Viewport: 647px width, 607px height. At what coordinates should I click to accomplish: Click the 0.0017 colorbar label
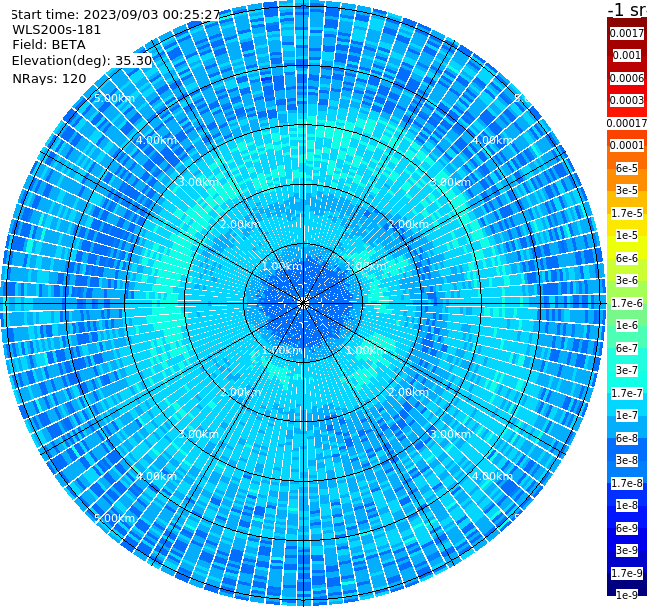[627, 33]
